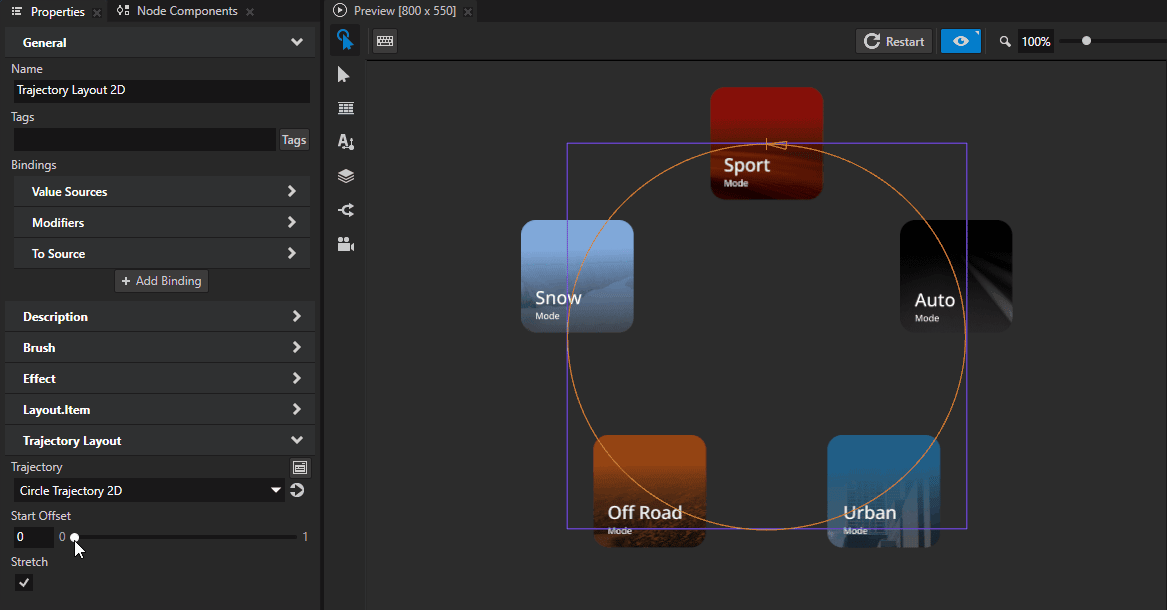1167x610 pixels.
Task: Reset the Trajectory property with revert arrow
Action: [297, 490]
